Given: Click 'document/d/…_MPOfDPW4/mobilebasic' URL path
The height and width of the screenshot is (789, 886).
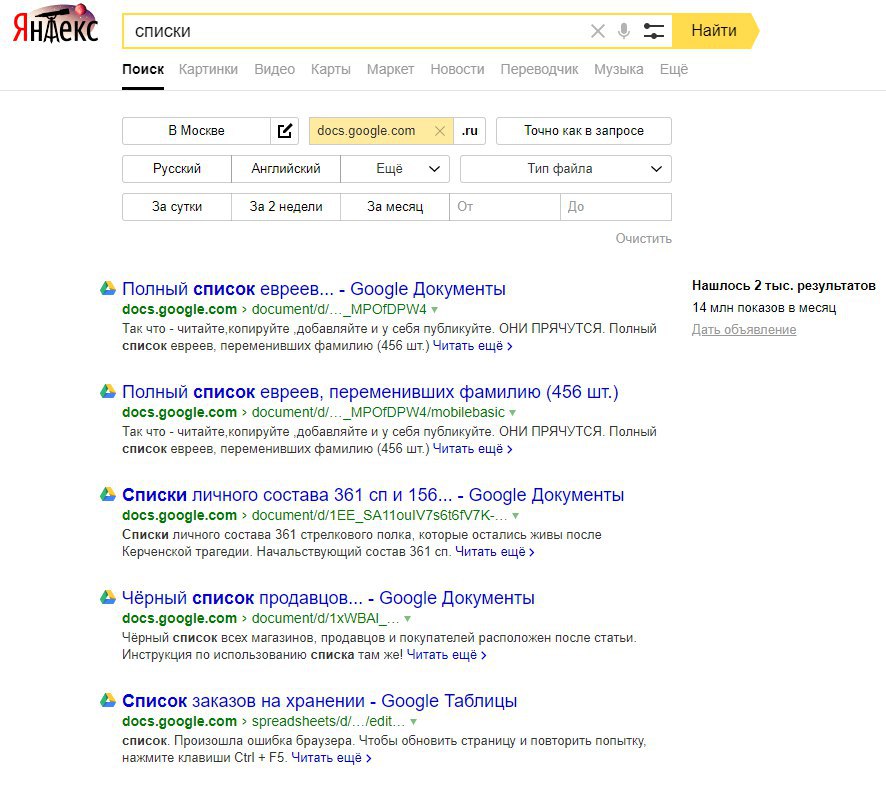Looking at the screenshot, I should point(378,413).
